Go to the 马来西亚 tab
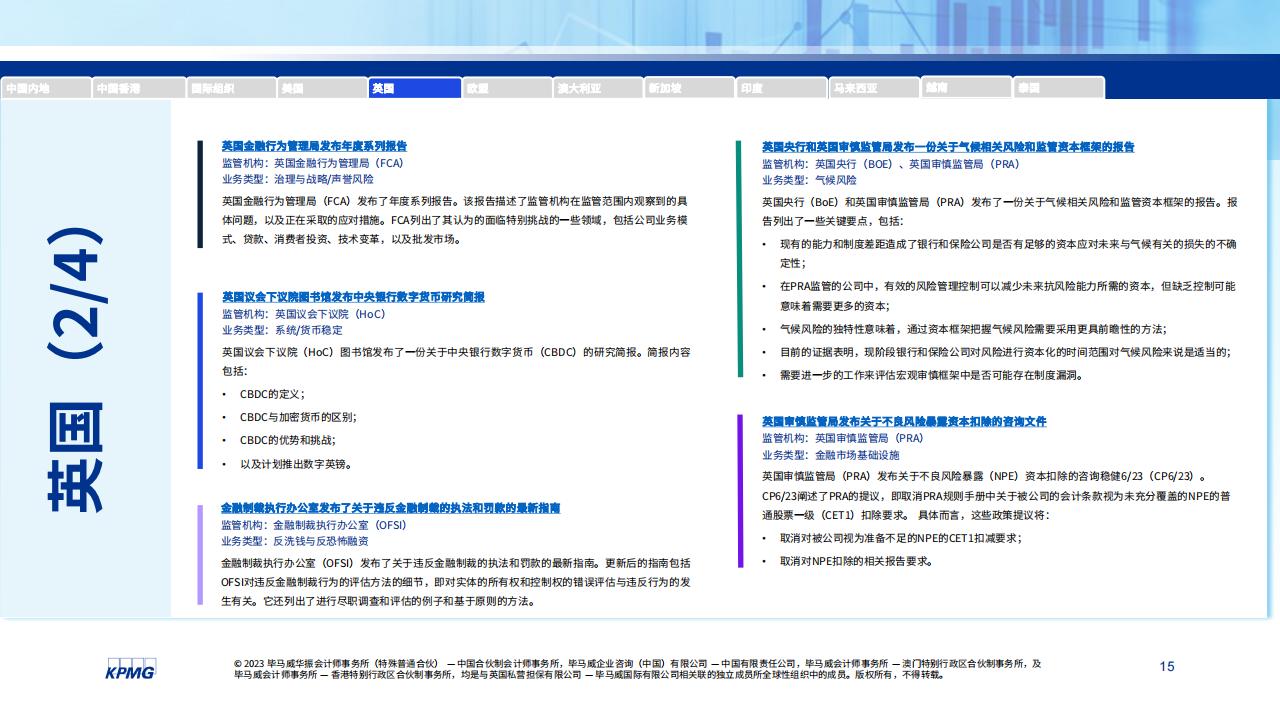This screenshot has width=1280, height=720. tap(874, 88)
